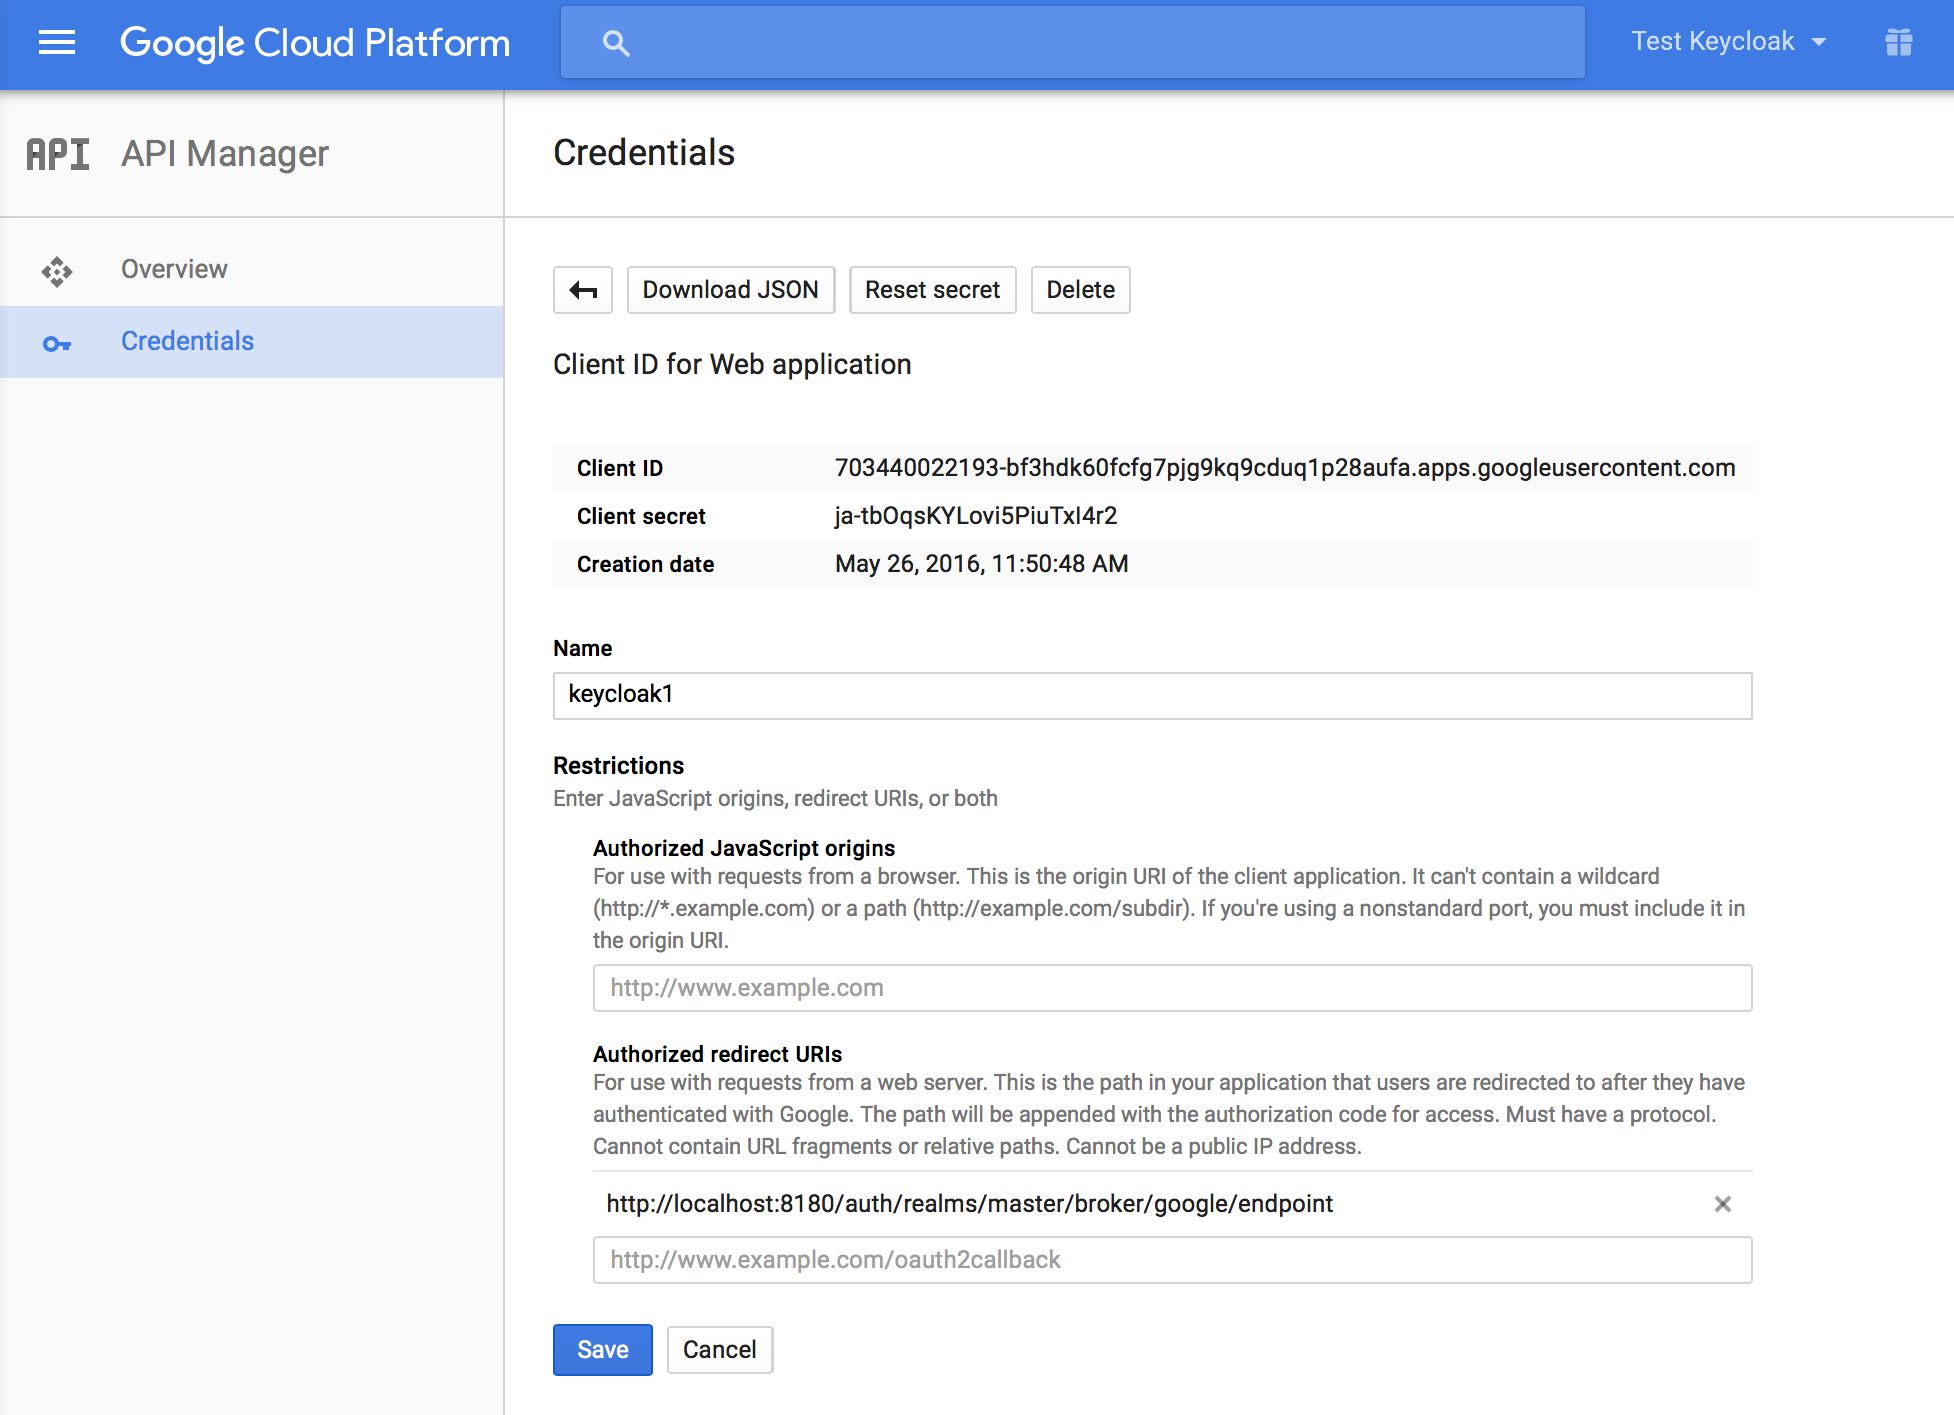Focus the Name field containing keycloak1

coord(1152,695)
